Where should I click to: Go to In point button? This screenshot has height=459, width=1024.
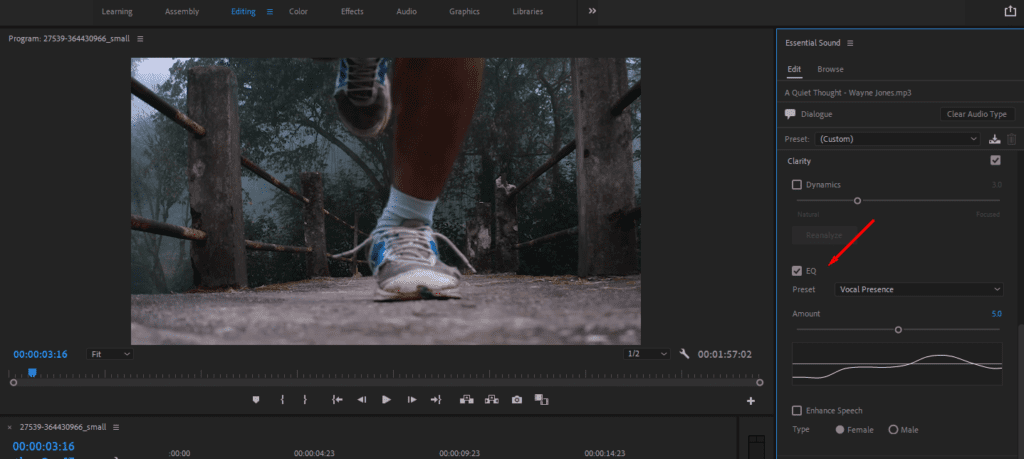click(x=337, y=400)
